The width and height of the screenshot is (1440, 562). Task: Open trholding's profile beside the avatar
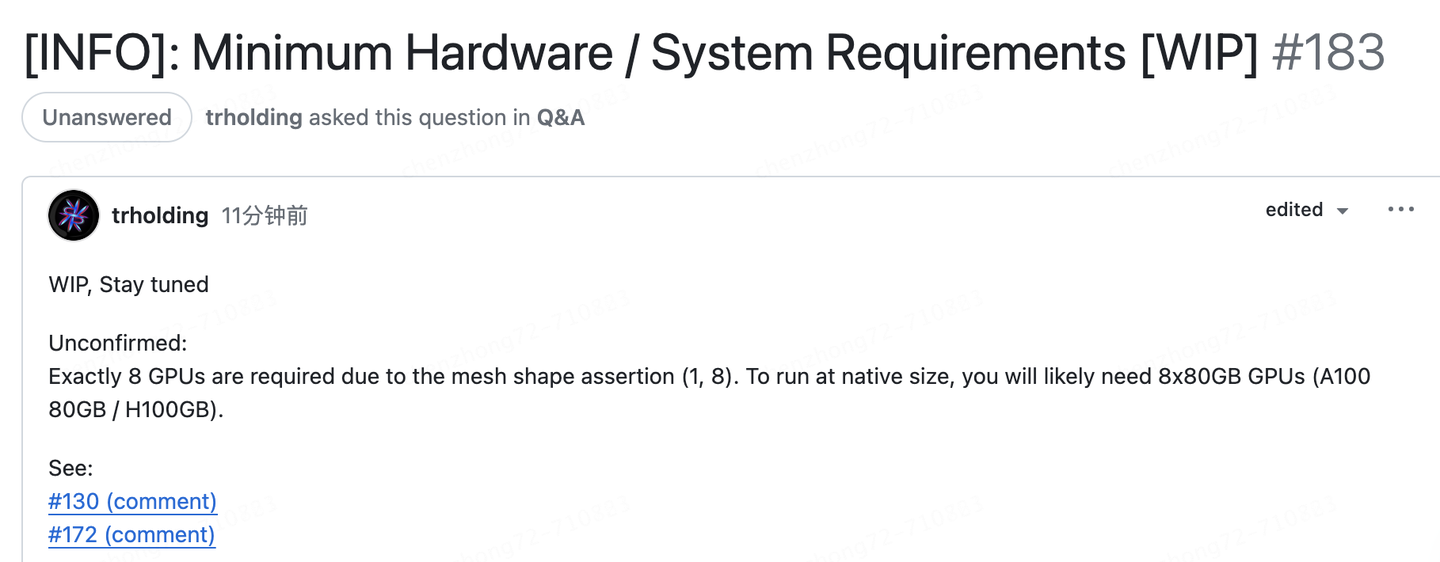point(160,215)
